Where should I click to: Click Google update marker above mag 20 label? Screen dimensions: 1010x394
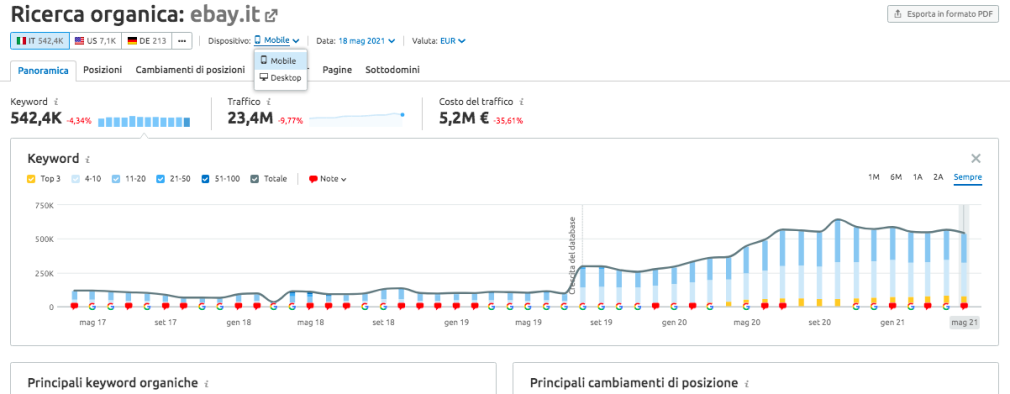pos(747,306)
